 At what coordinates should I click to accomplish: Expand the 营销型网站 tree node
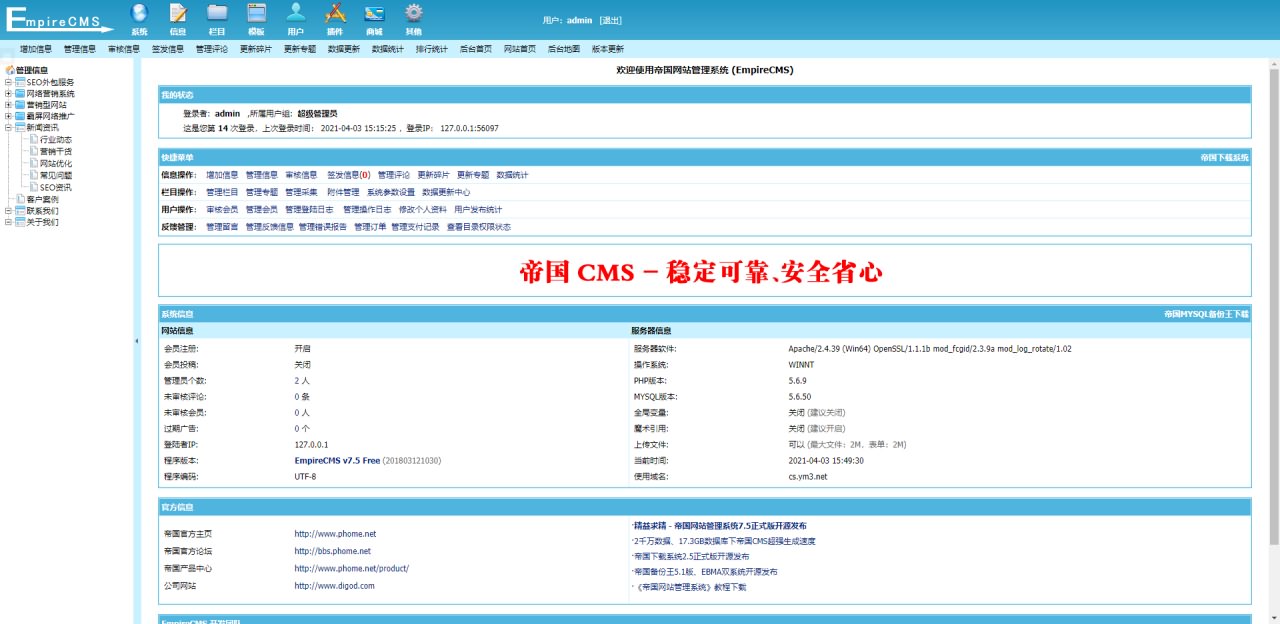pyautogui.click(x=8, y=105)
